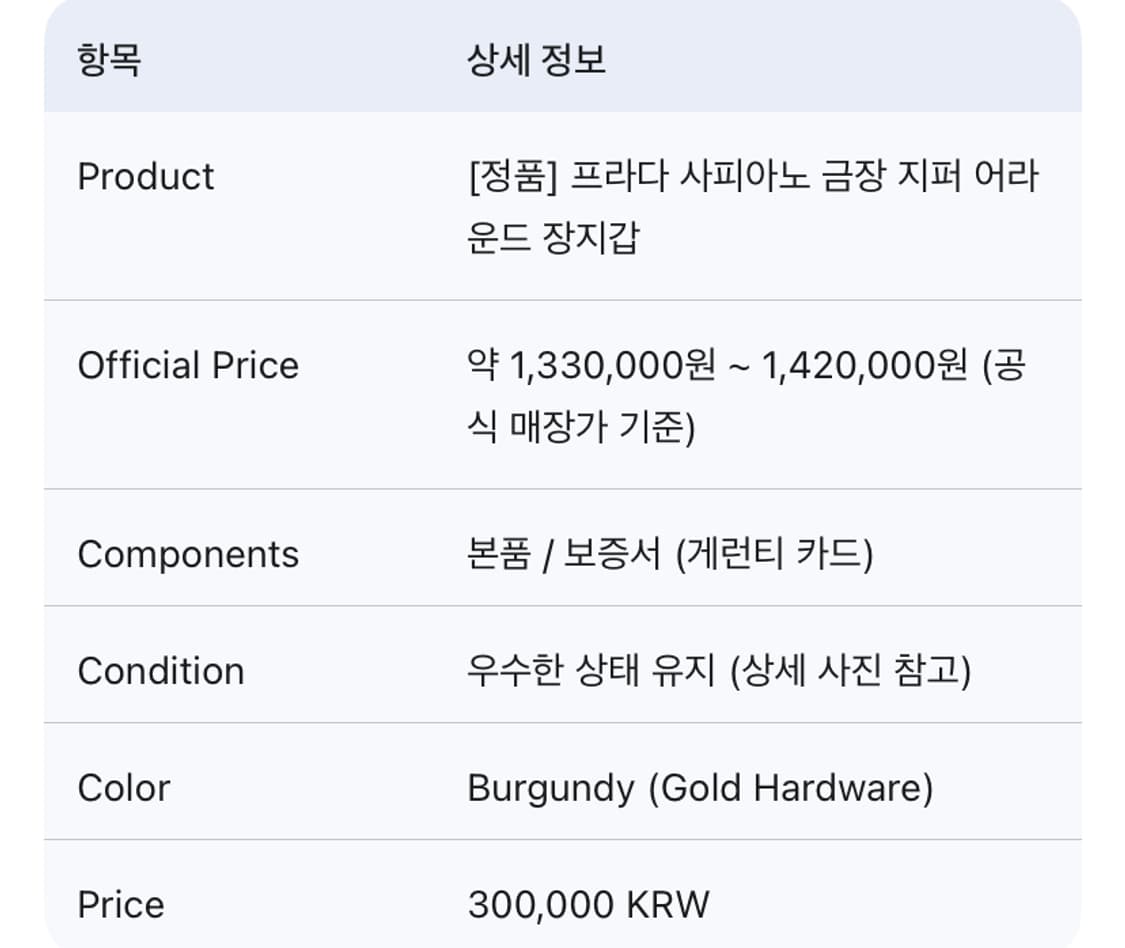Screen dimensions: 1125x948
Task: Select the Product row label
Action: (x=146, y=177)
